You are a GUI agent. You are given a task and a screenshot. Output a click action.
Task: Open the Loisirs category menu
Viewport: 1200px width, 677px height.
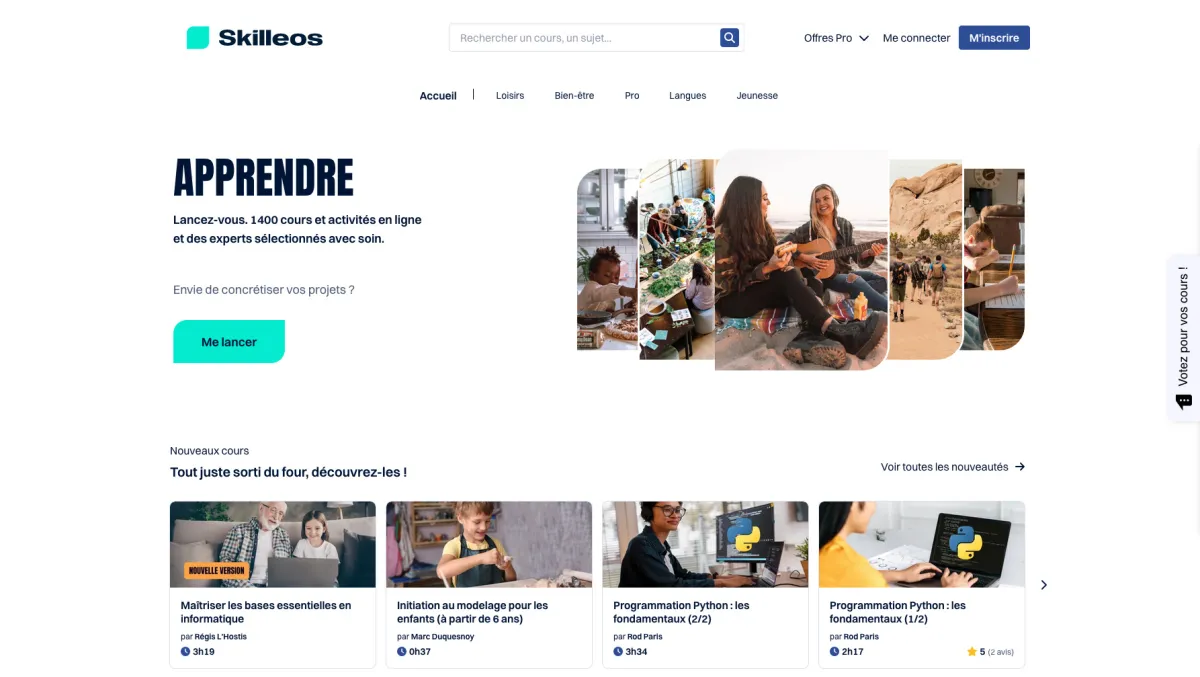[510, 96]
